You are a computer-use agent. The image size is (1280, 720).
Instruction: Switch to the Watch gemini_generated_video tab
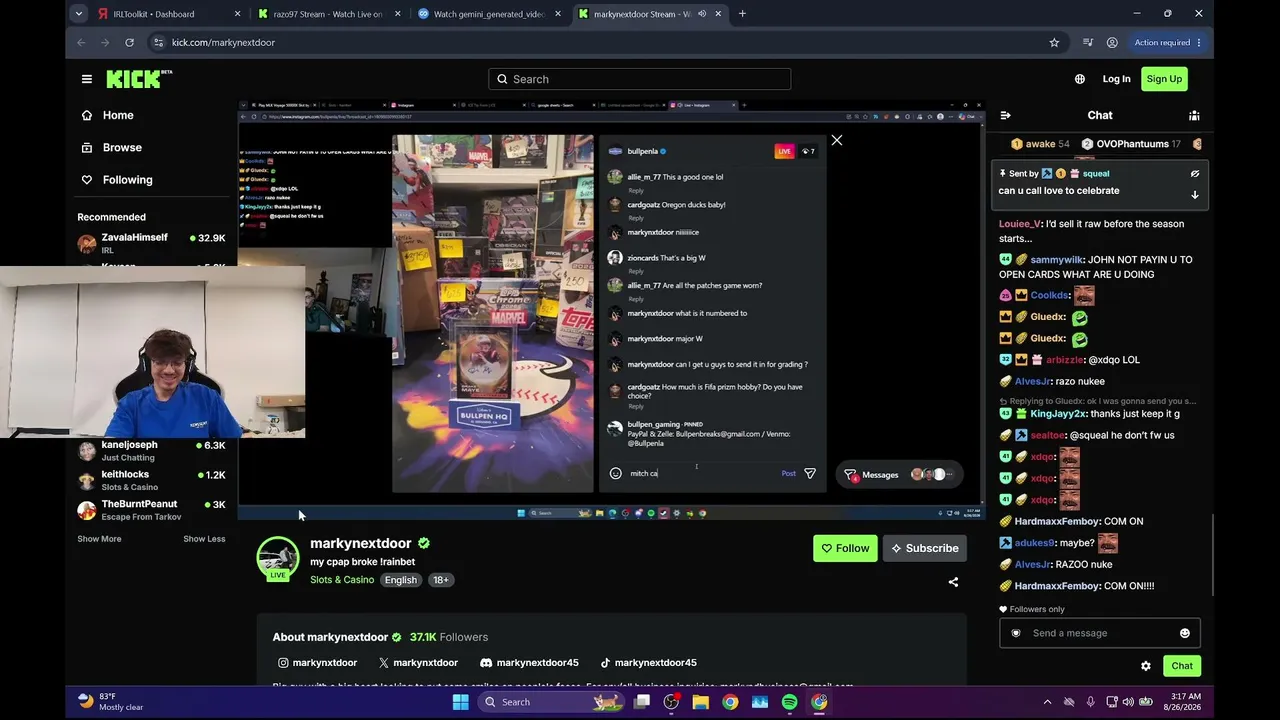point(489,14)
